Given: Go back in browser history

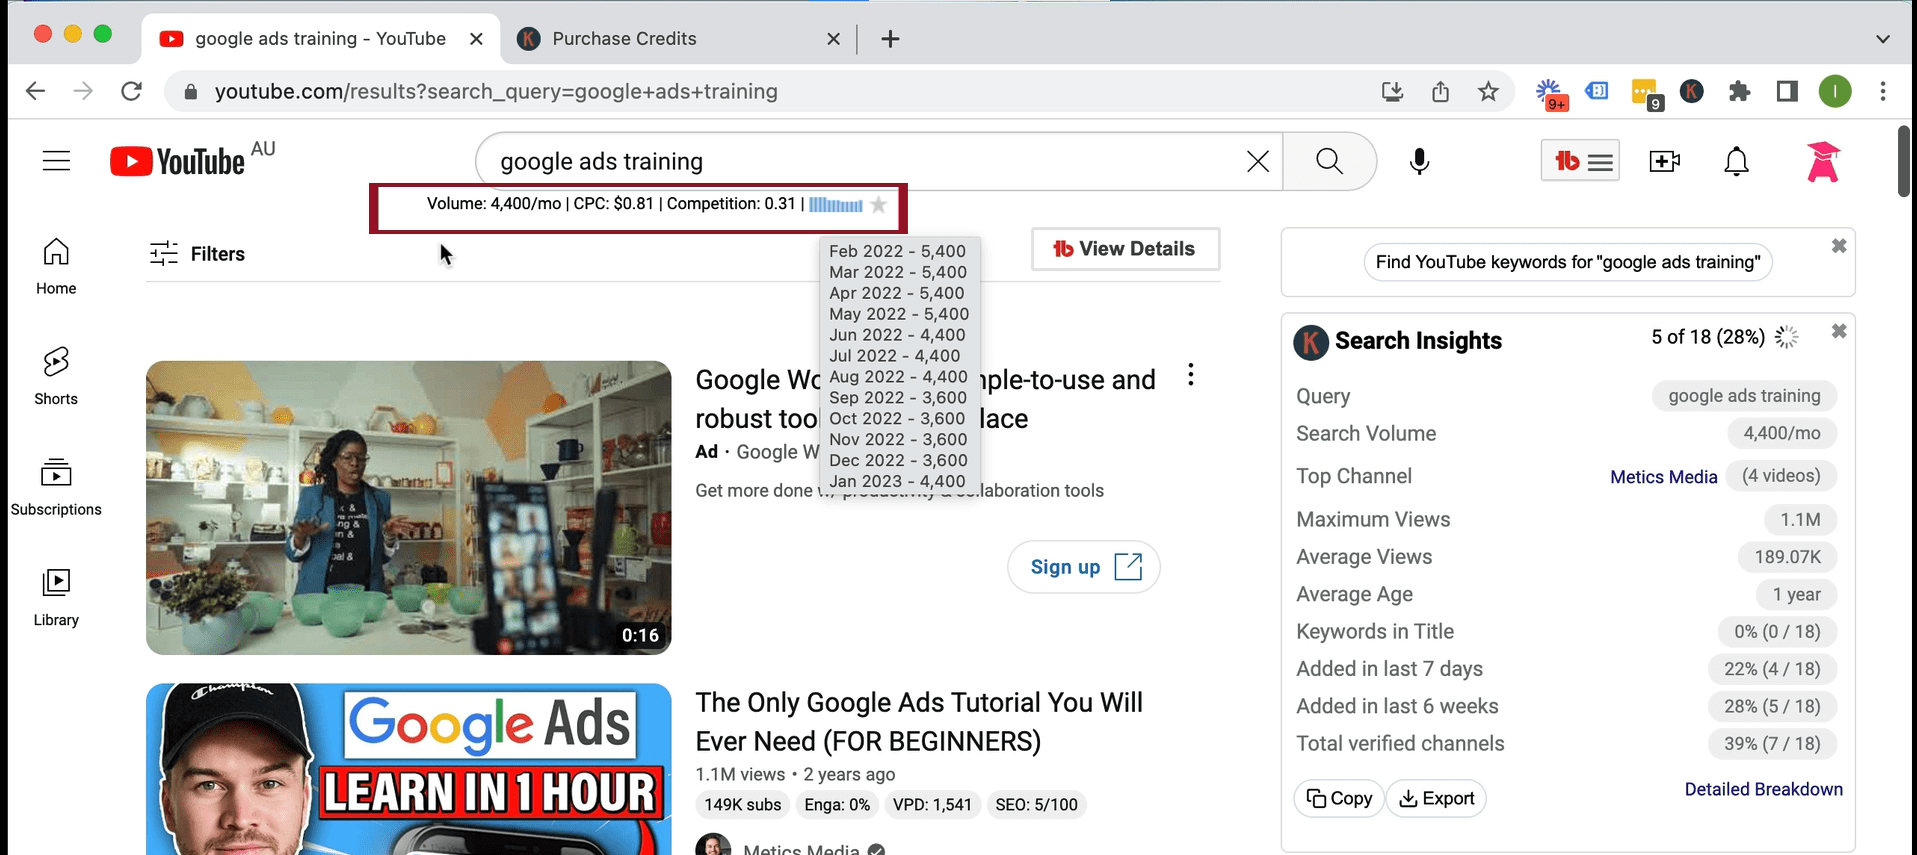Looking at the screenshot, I should (36, 91).
